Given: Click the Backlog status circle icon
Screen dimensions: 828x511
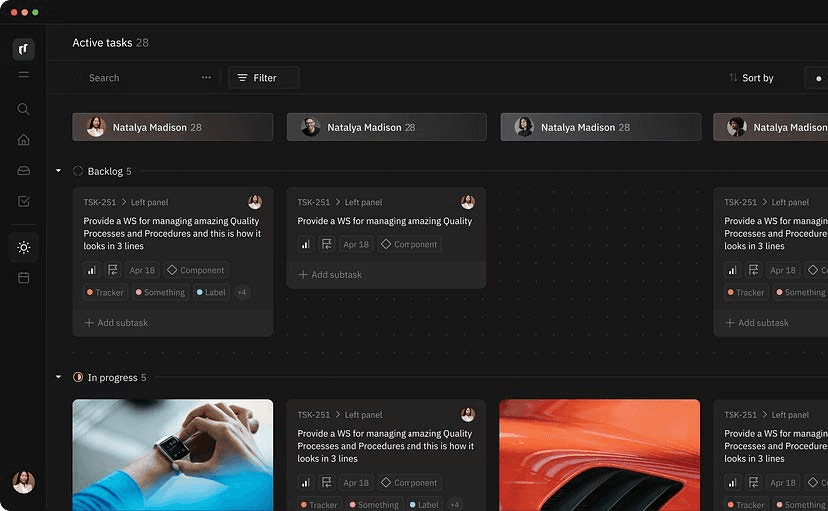Looking at the screenshot, I should (78, 171).
